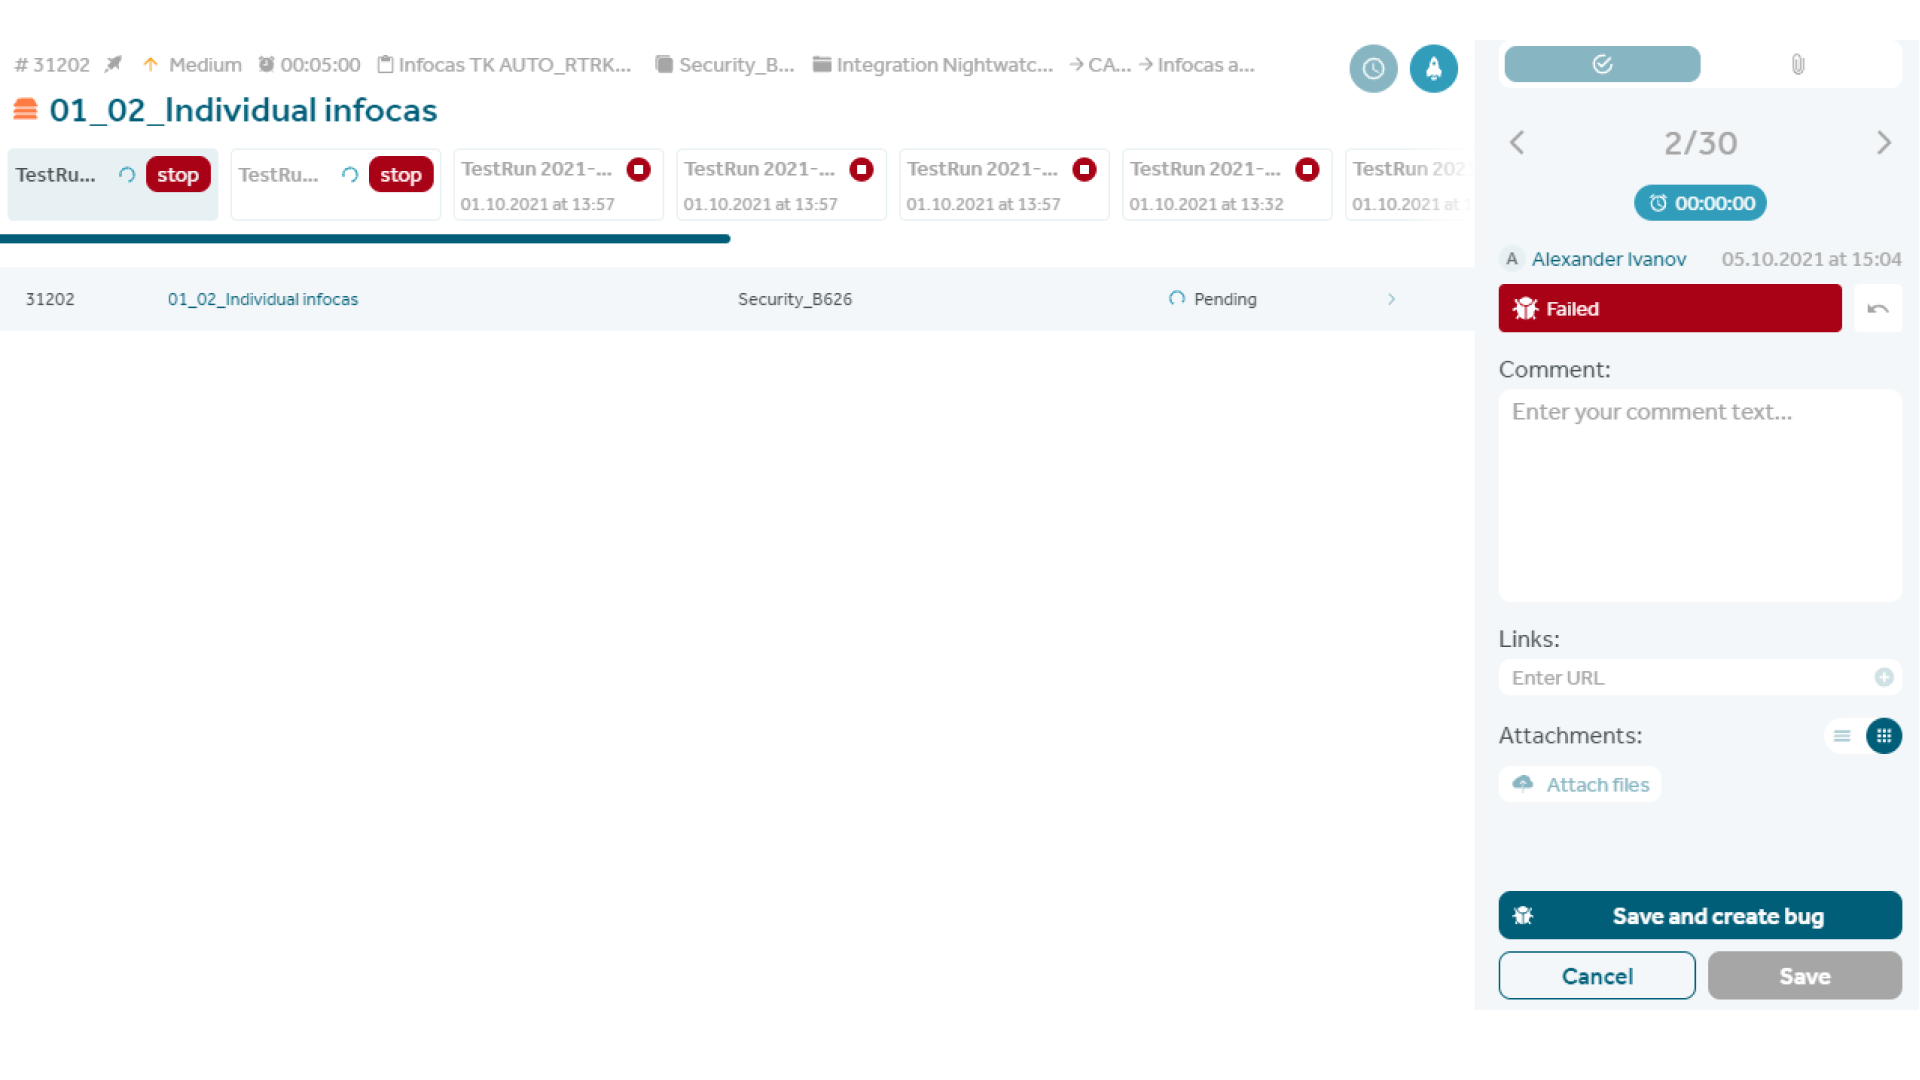This screenshot has width=1920, height=1080.
Task: Click the list view icon in Attachments
Action: (1842, 737)
